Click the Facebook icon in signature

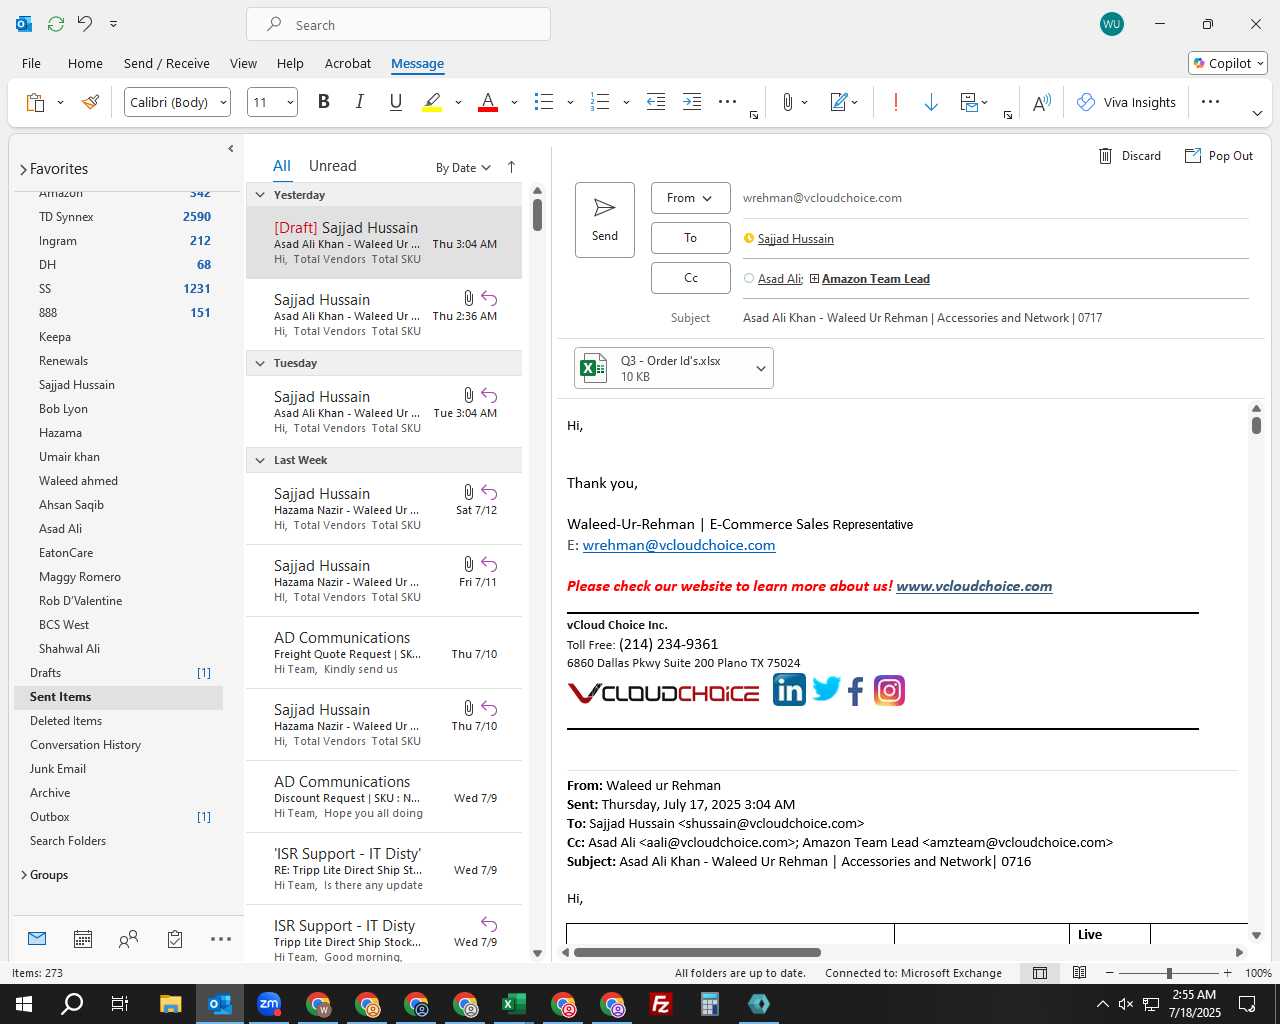click(x=856, y=691)
